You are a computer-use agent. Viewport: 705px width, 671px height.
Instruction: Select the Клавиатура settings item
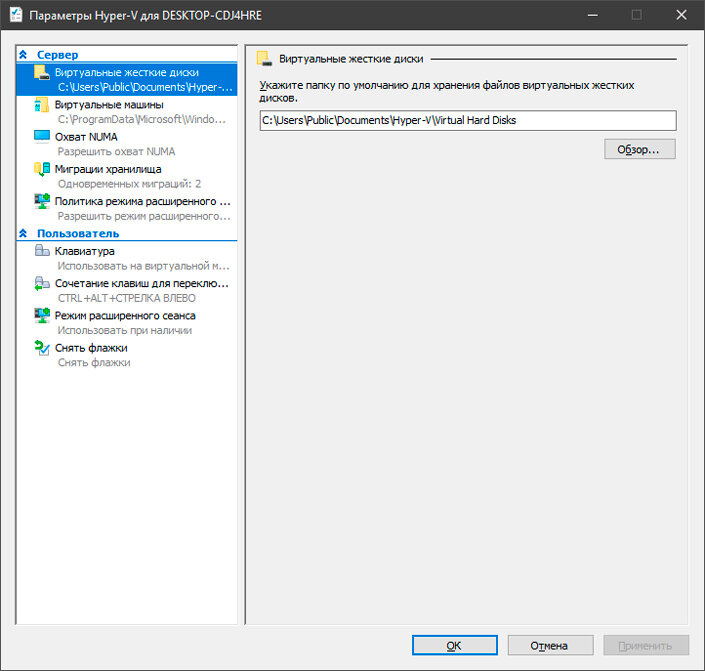[127, 258]
